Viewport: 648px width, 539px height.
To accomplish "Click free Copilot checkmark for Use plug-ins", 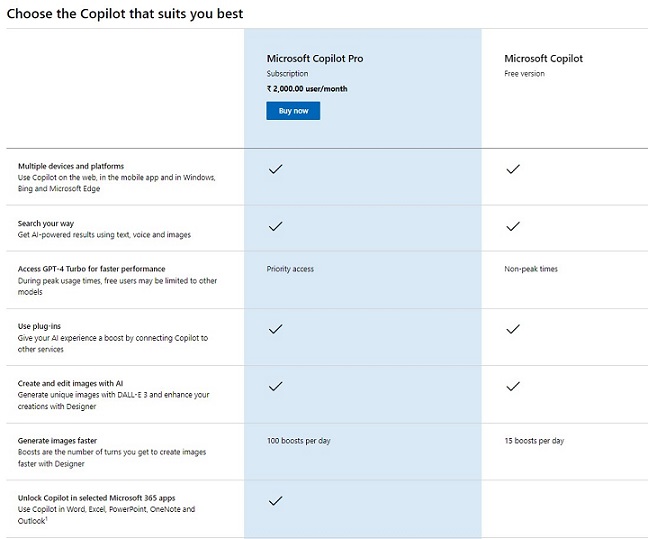I will click(x=513, y=328).
